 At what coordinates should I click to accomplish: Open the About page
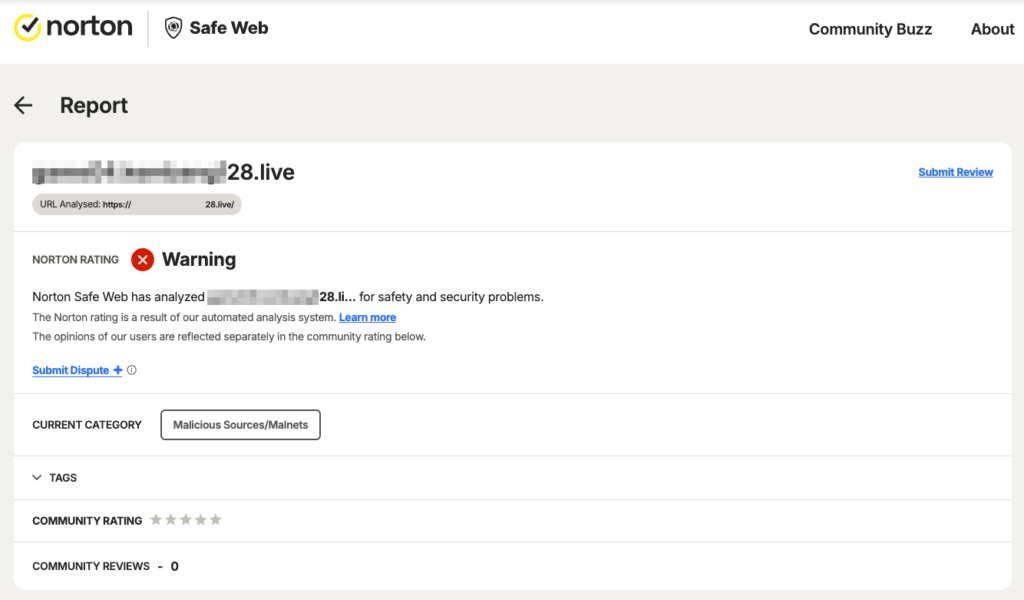tap(991, 29)
